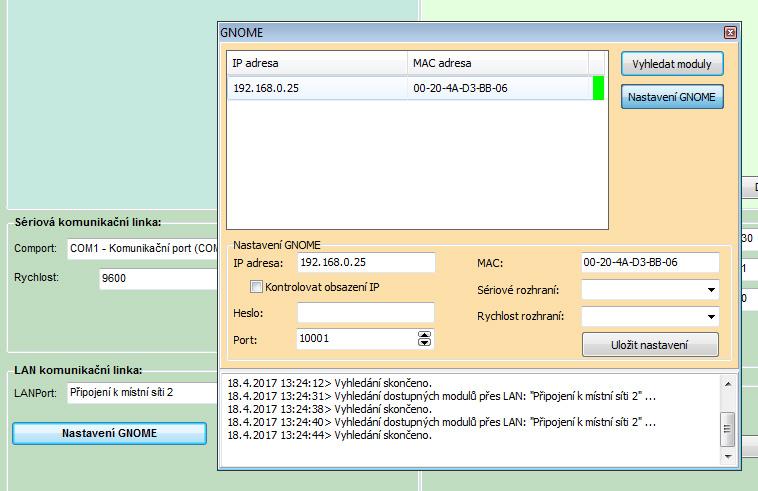Click the MAC address input field
Image resolution: width=758 pixels, height=491 pixels.
click(650, 262)
